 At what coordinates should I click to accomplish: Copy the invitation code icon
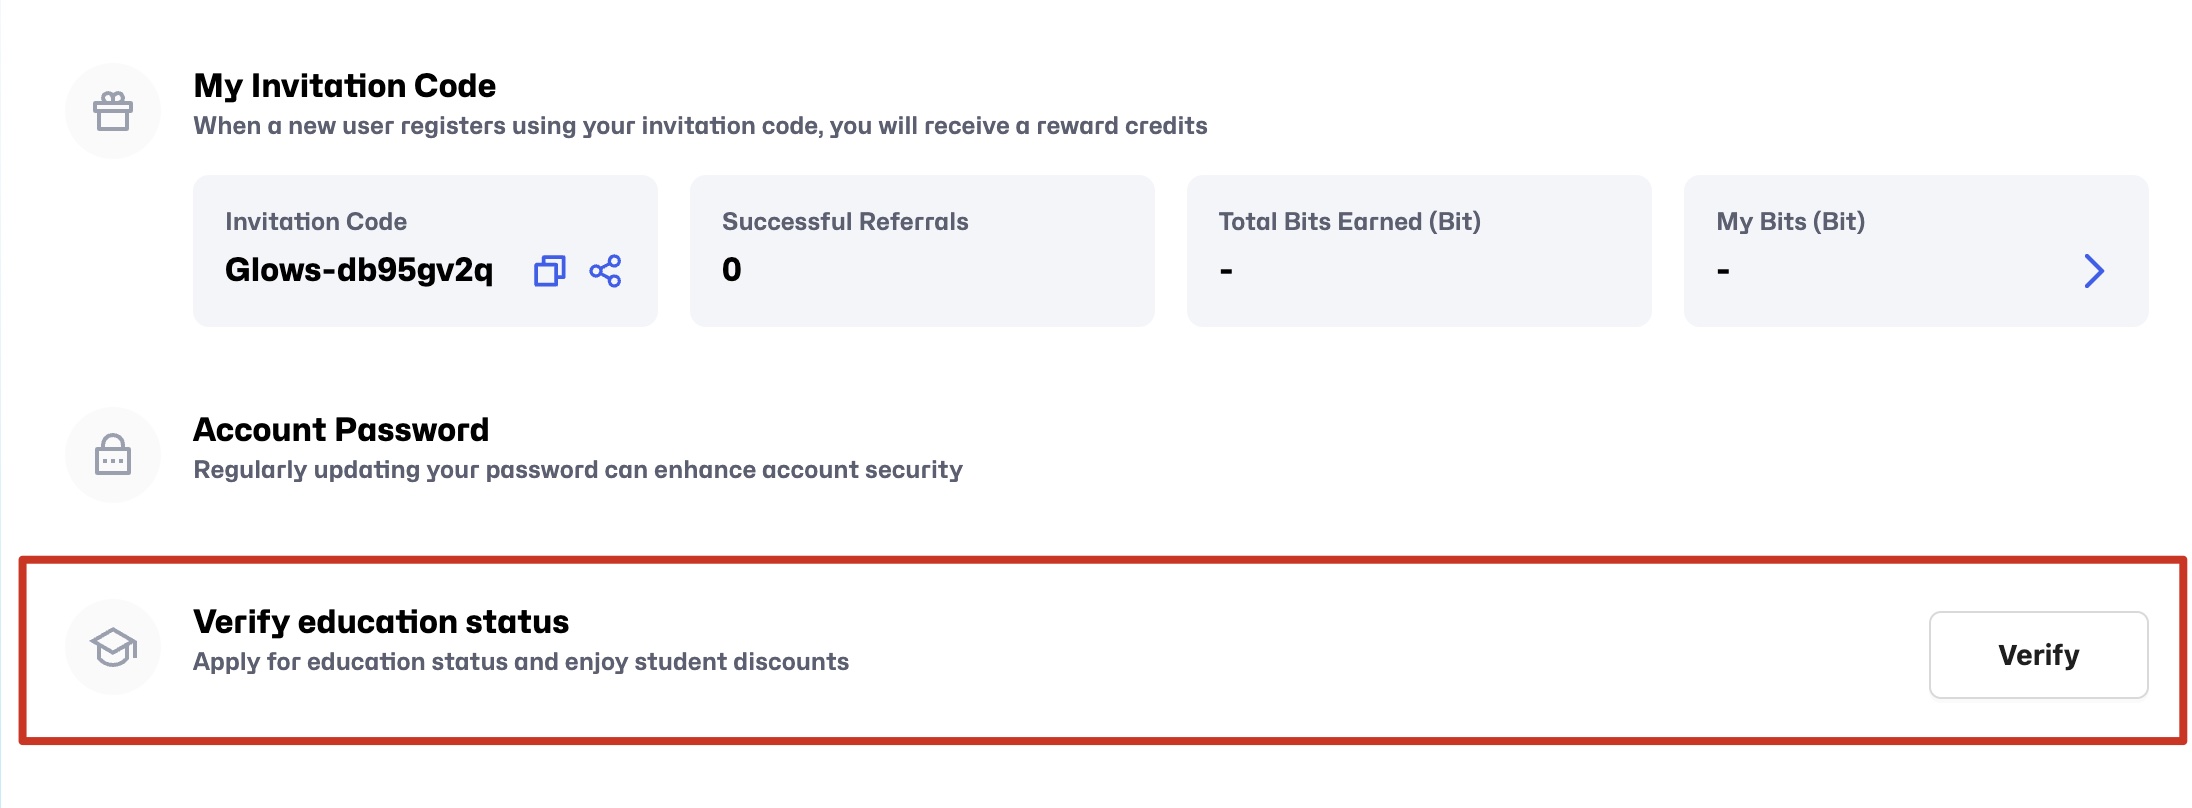(x=549, y=271)
